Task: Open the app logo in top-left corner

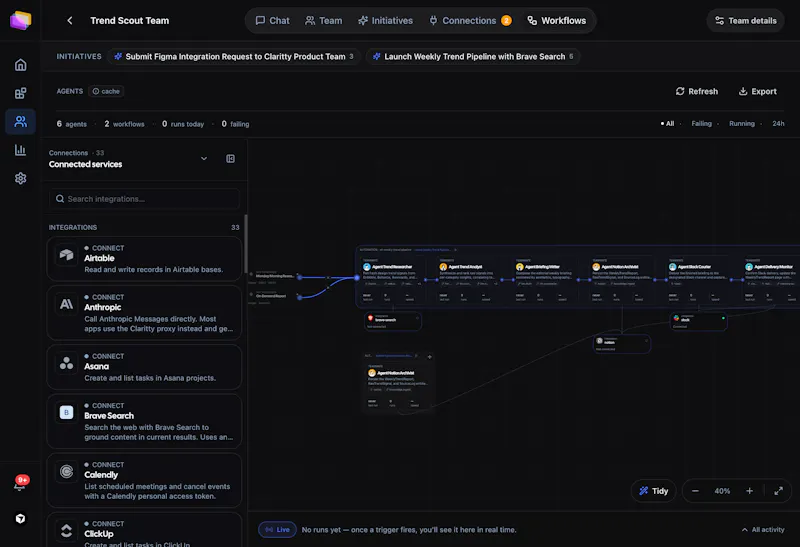Action: [x=20, y=20]
